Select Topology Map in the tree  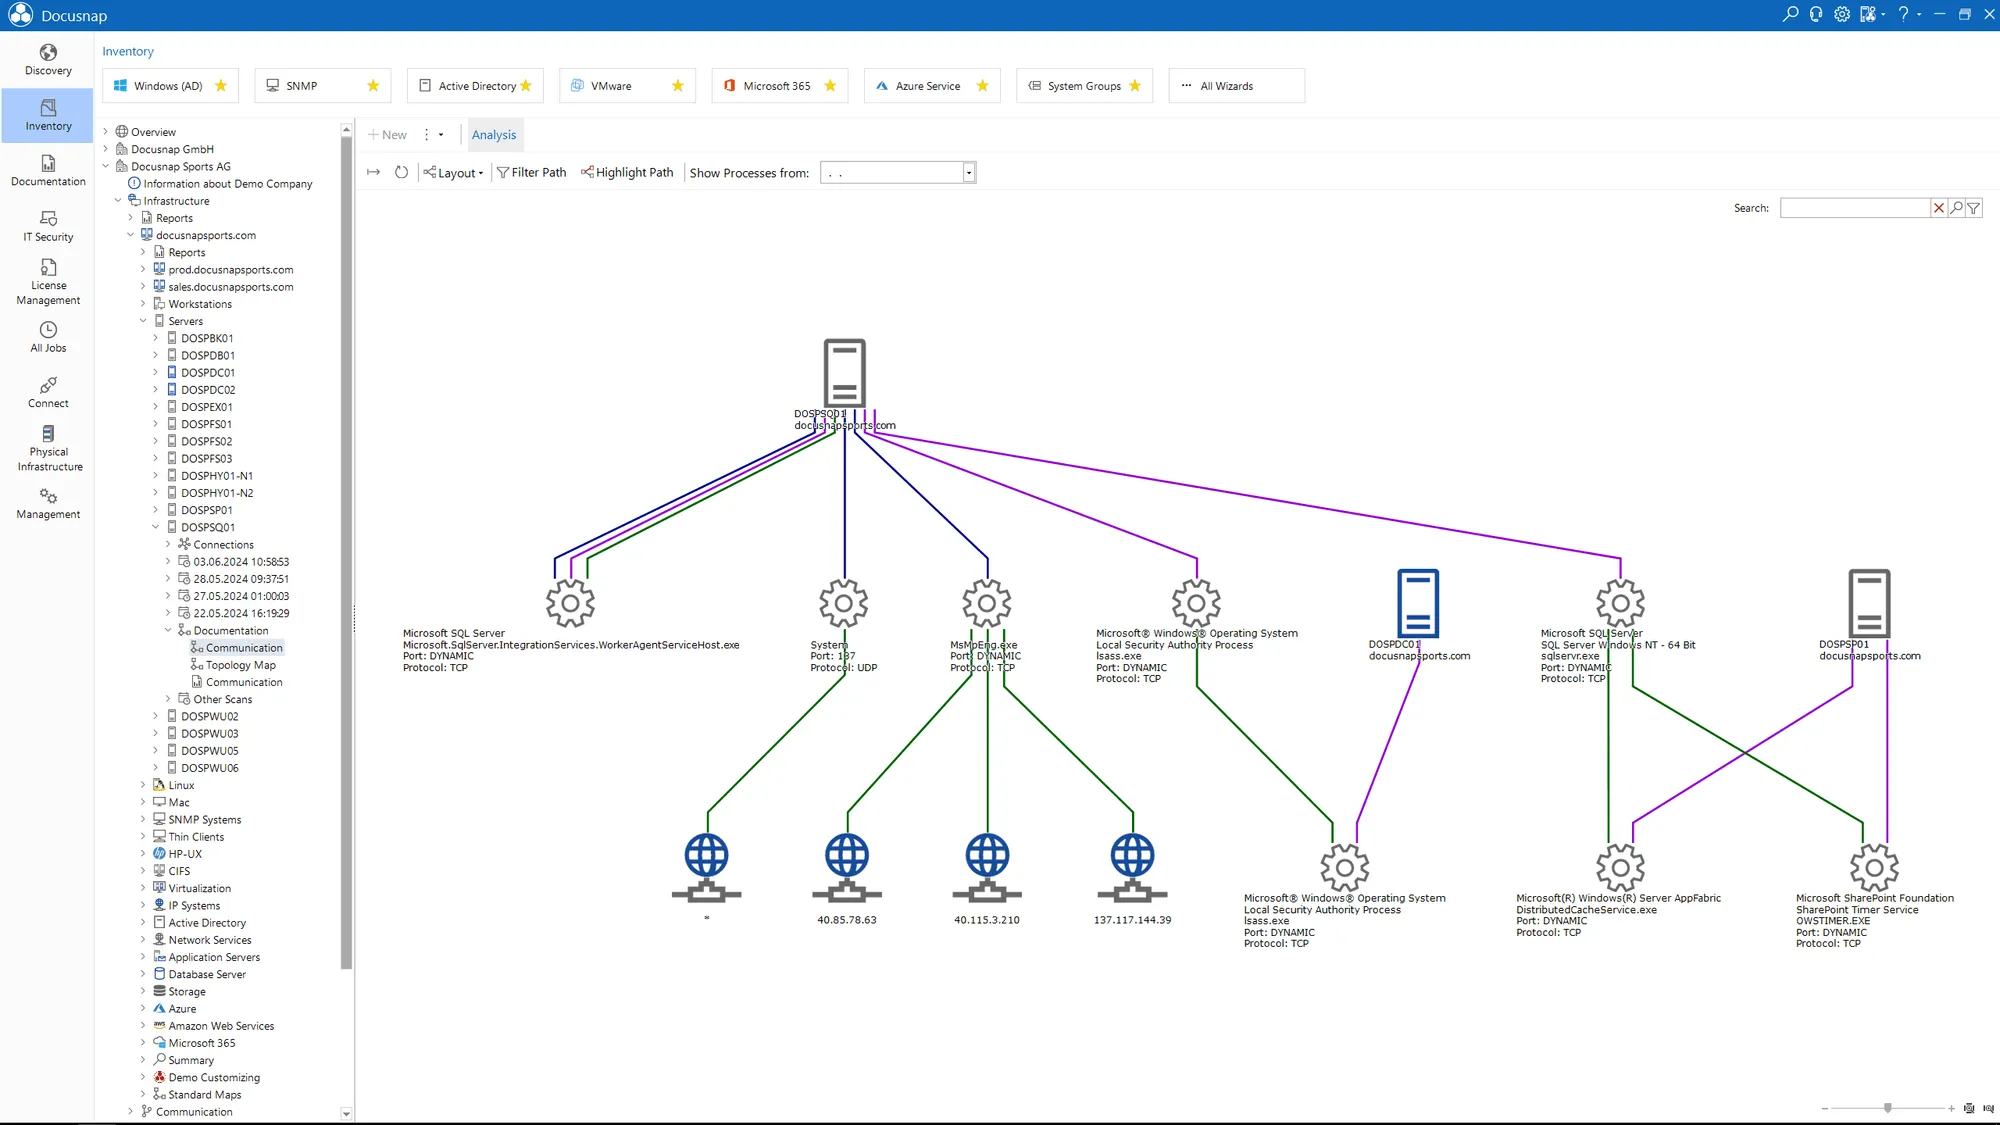pyautogui.click(x=240, y=665)
